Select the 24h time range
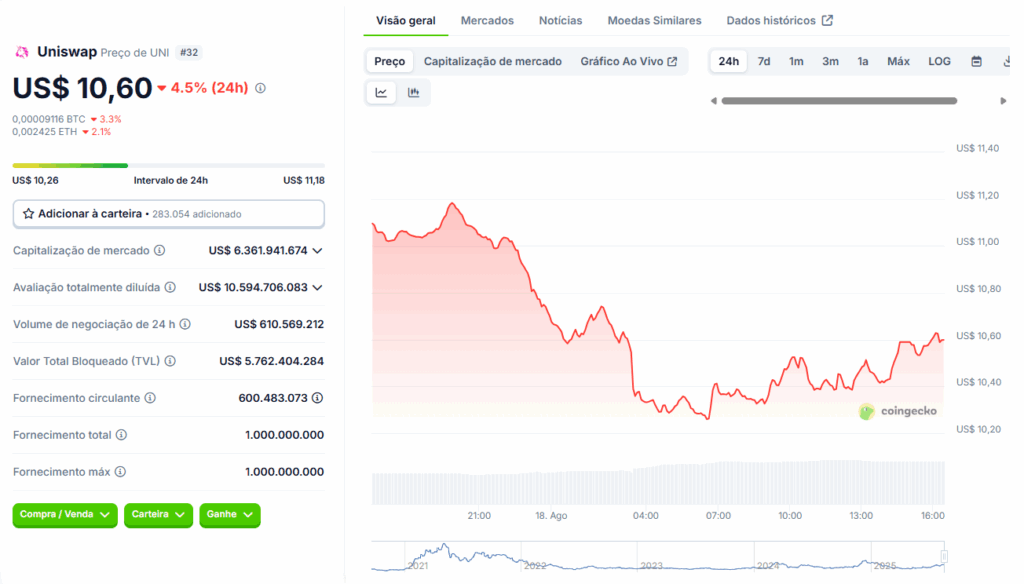1024x584 pixels. (x=728, y=61)
